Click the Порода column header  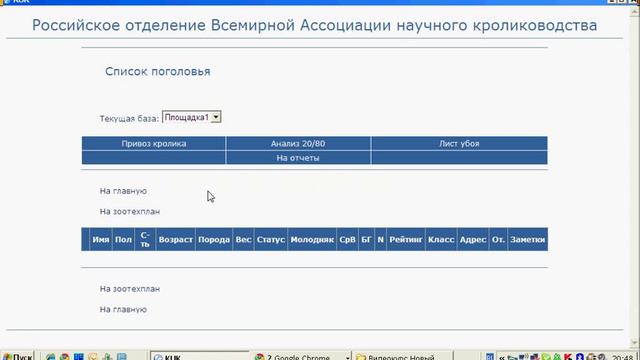(214, 240)
